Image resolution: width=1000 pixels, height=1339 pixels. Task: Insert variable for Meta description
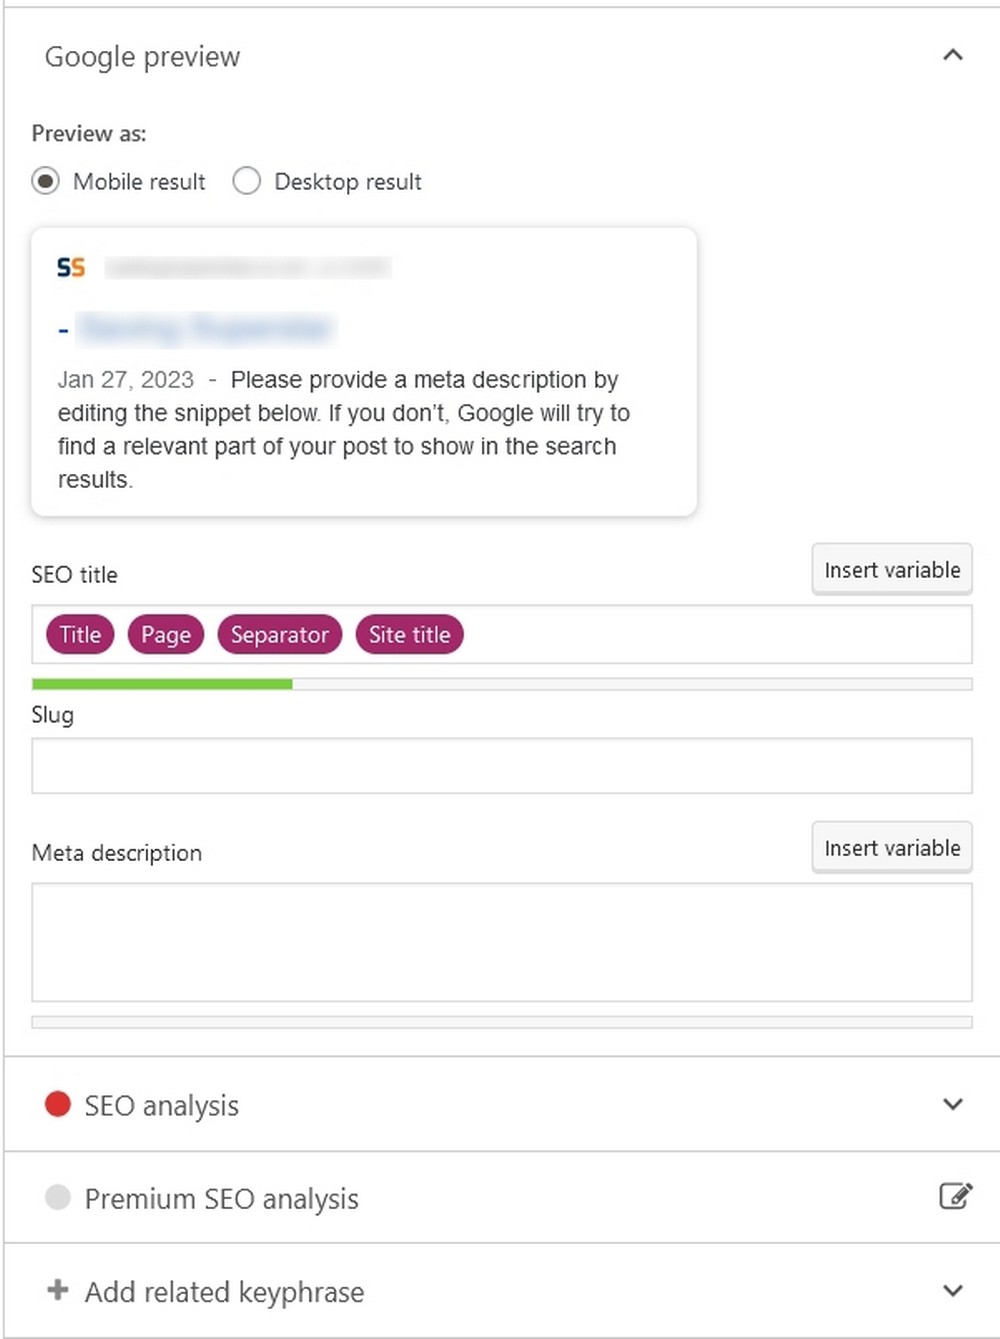point(892,847)
